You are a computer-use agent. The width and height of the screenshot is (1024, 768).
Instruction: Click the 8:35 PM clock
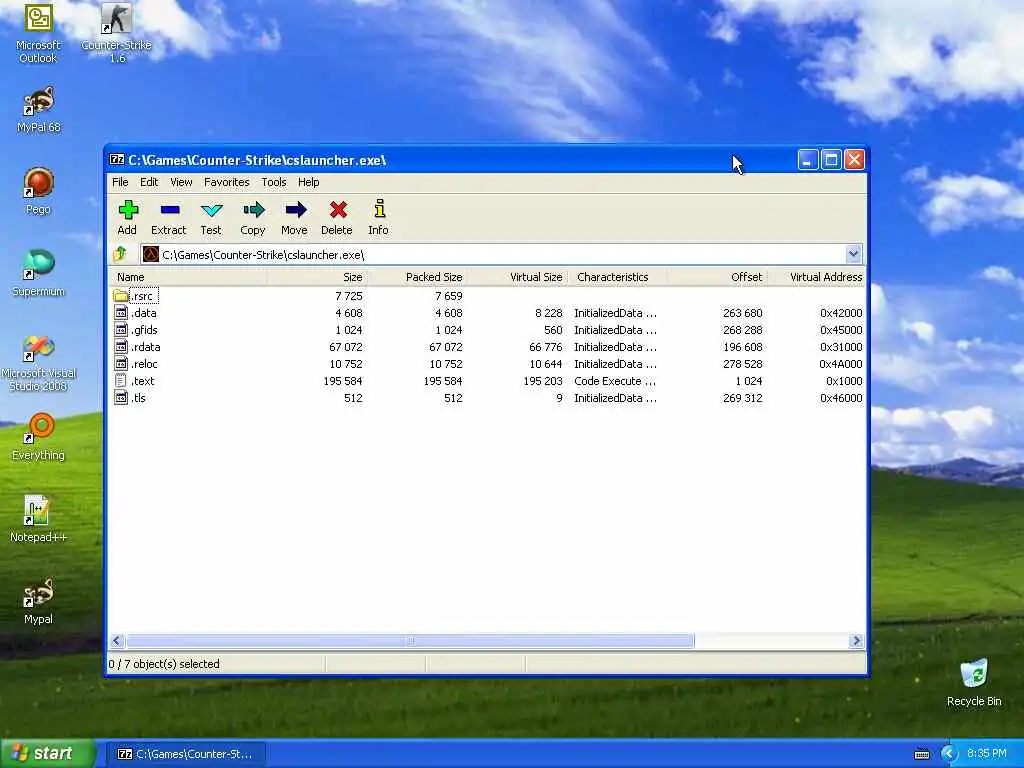tap(986, 753)
